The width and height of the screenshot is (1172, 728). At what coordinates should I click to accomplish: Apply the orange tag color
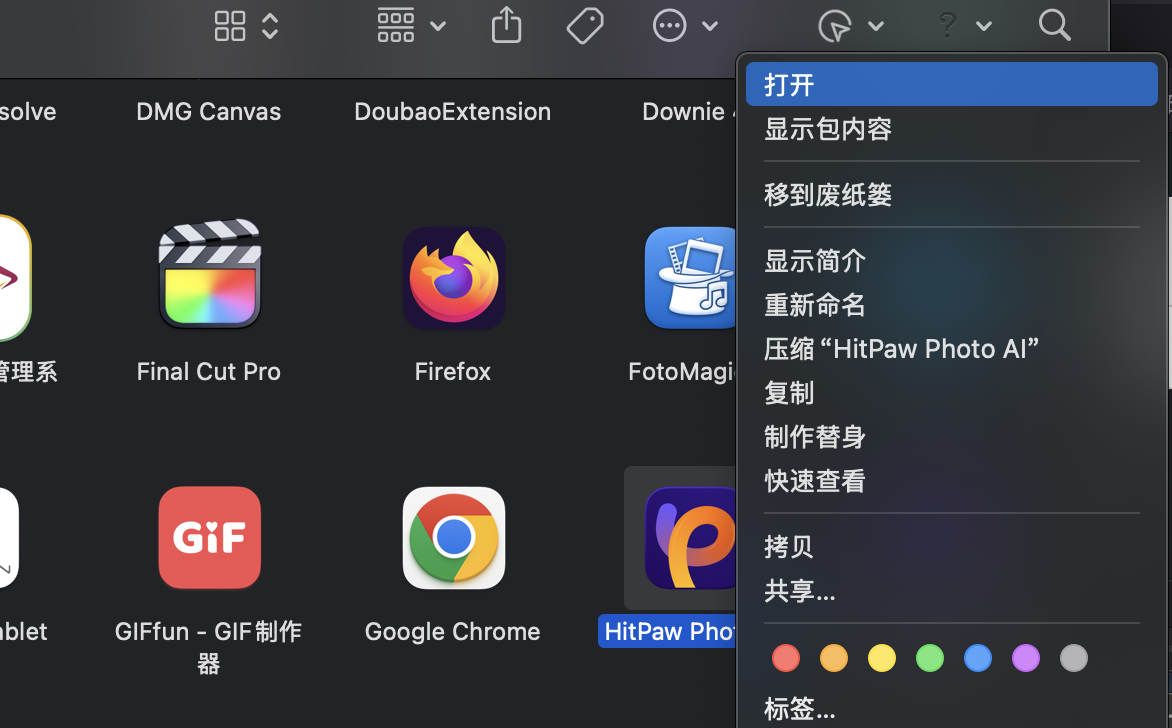833,658
